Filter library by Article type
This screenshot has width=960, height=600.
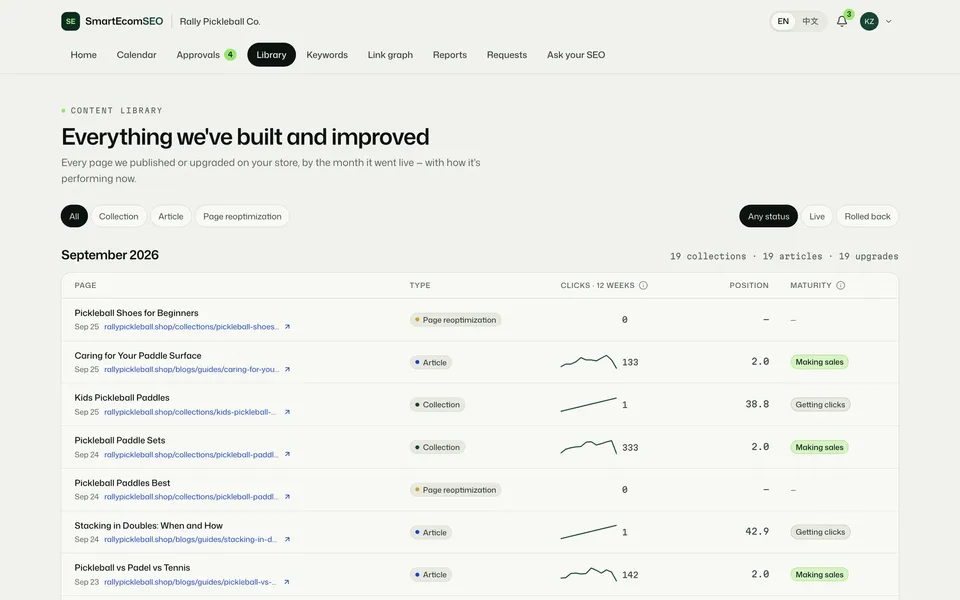(171, 216)
